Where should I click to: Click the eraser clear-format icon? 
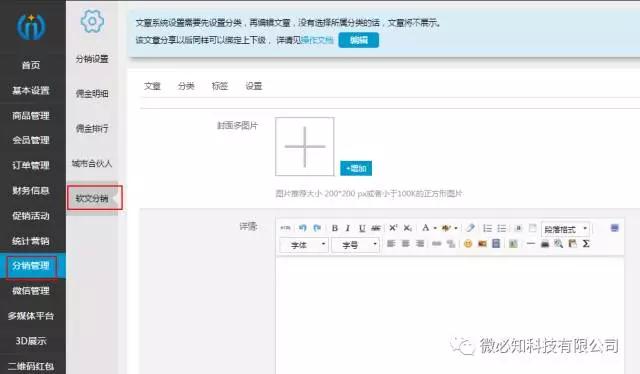(470, 228)
